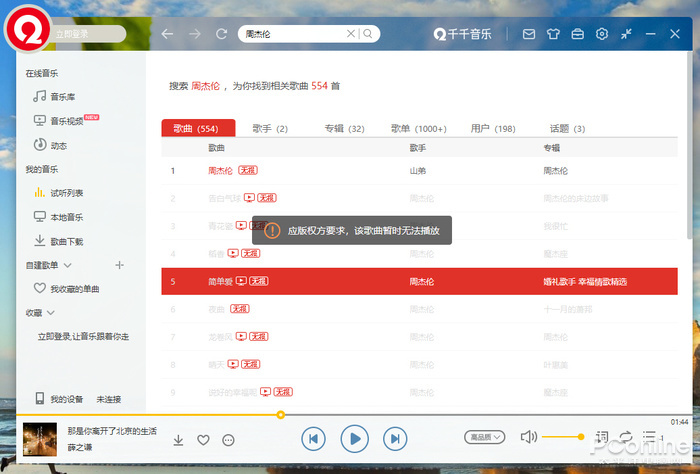700x474 pixels.
Task: Click lossless badge of 夜曲
Action: coord(240,308)
